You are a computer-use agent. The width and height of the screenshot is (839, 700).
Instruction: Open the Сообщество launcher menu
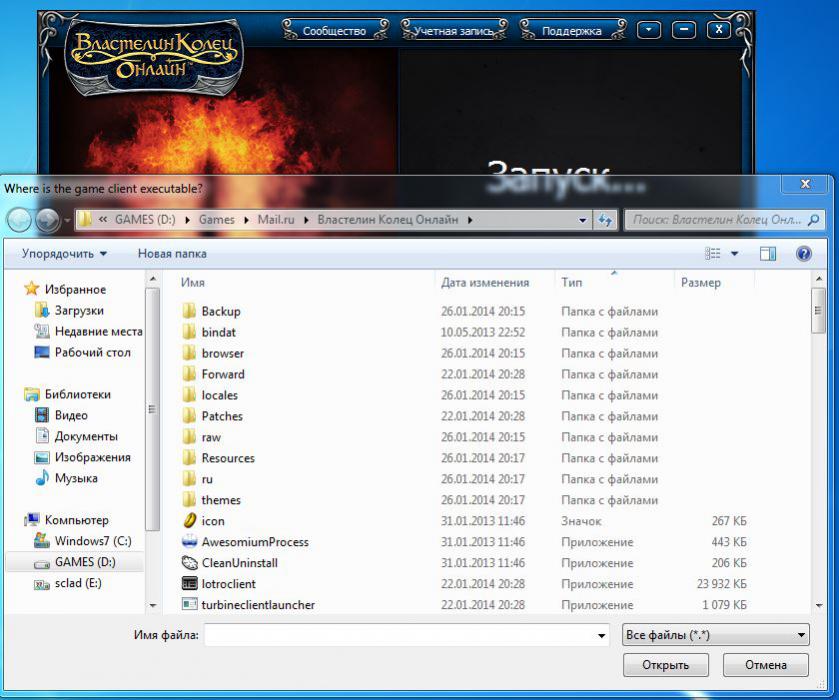coord(334,31)
